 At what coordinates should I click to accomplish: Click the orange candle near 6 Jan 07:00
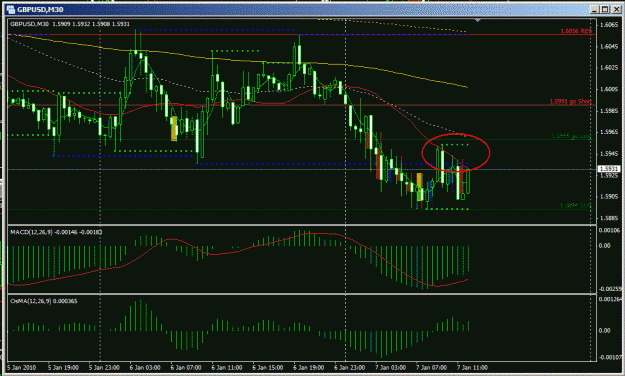point(174,128)
